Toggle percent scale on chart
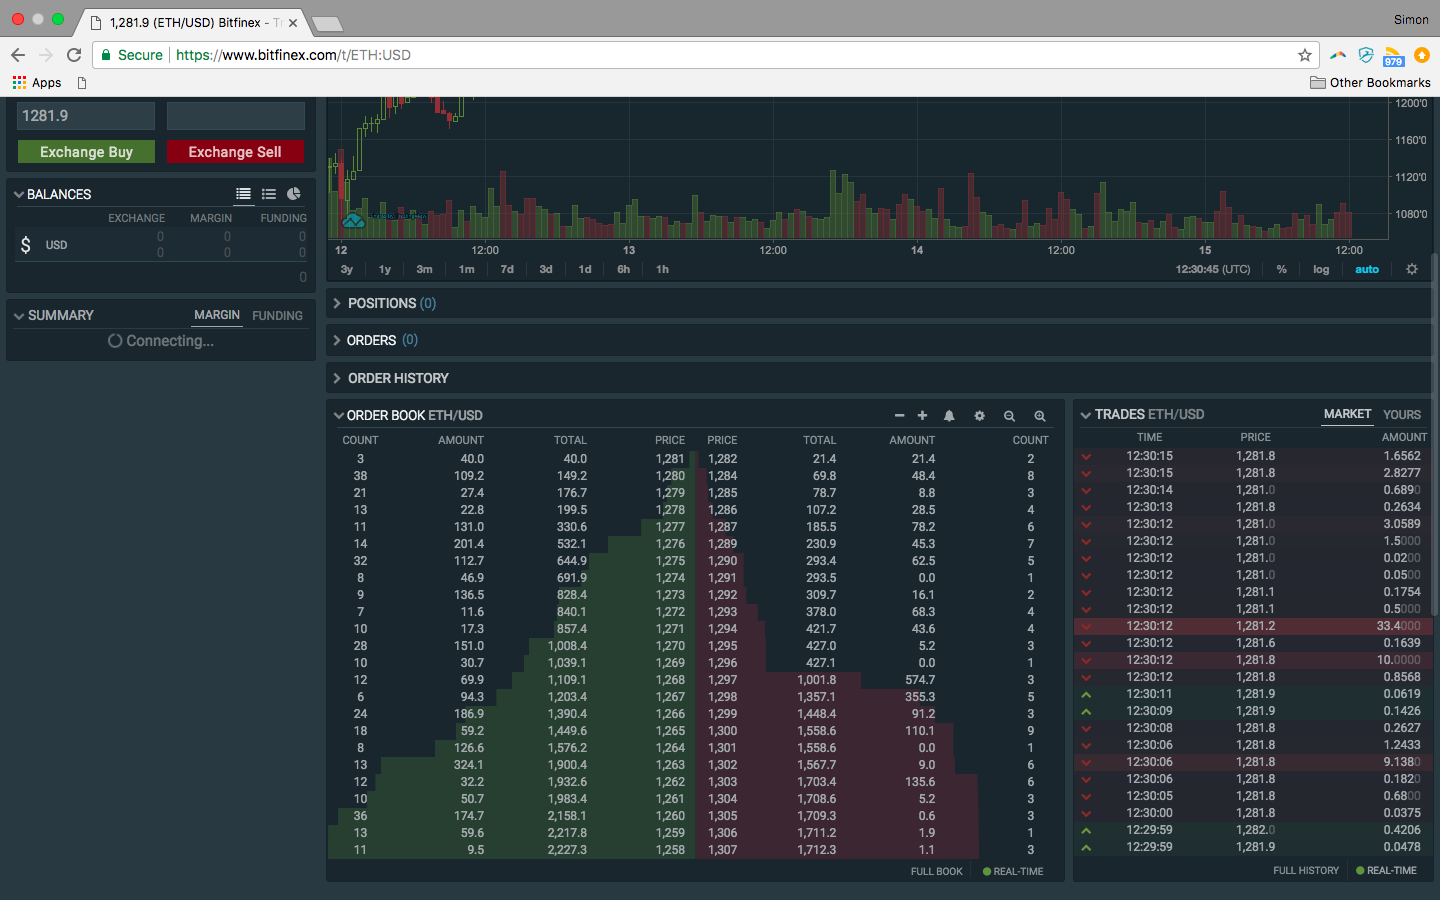1440x900 pixels. (1282, 270)
